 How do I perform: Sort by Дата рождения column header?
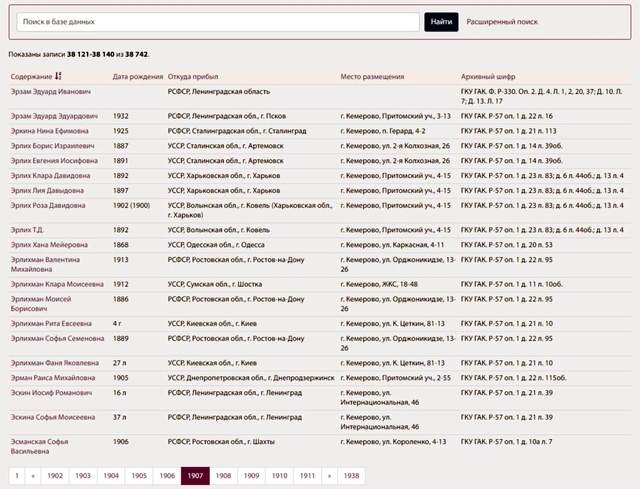point(138,76)
